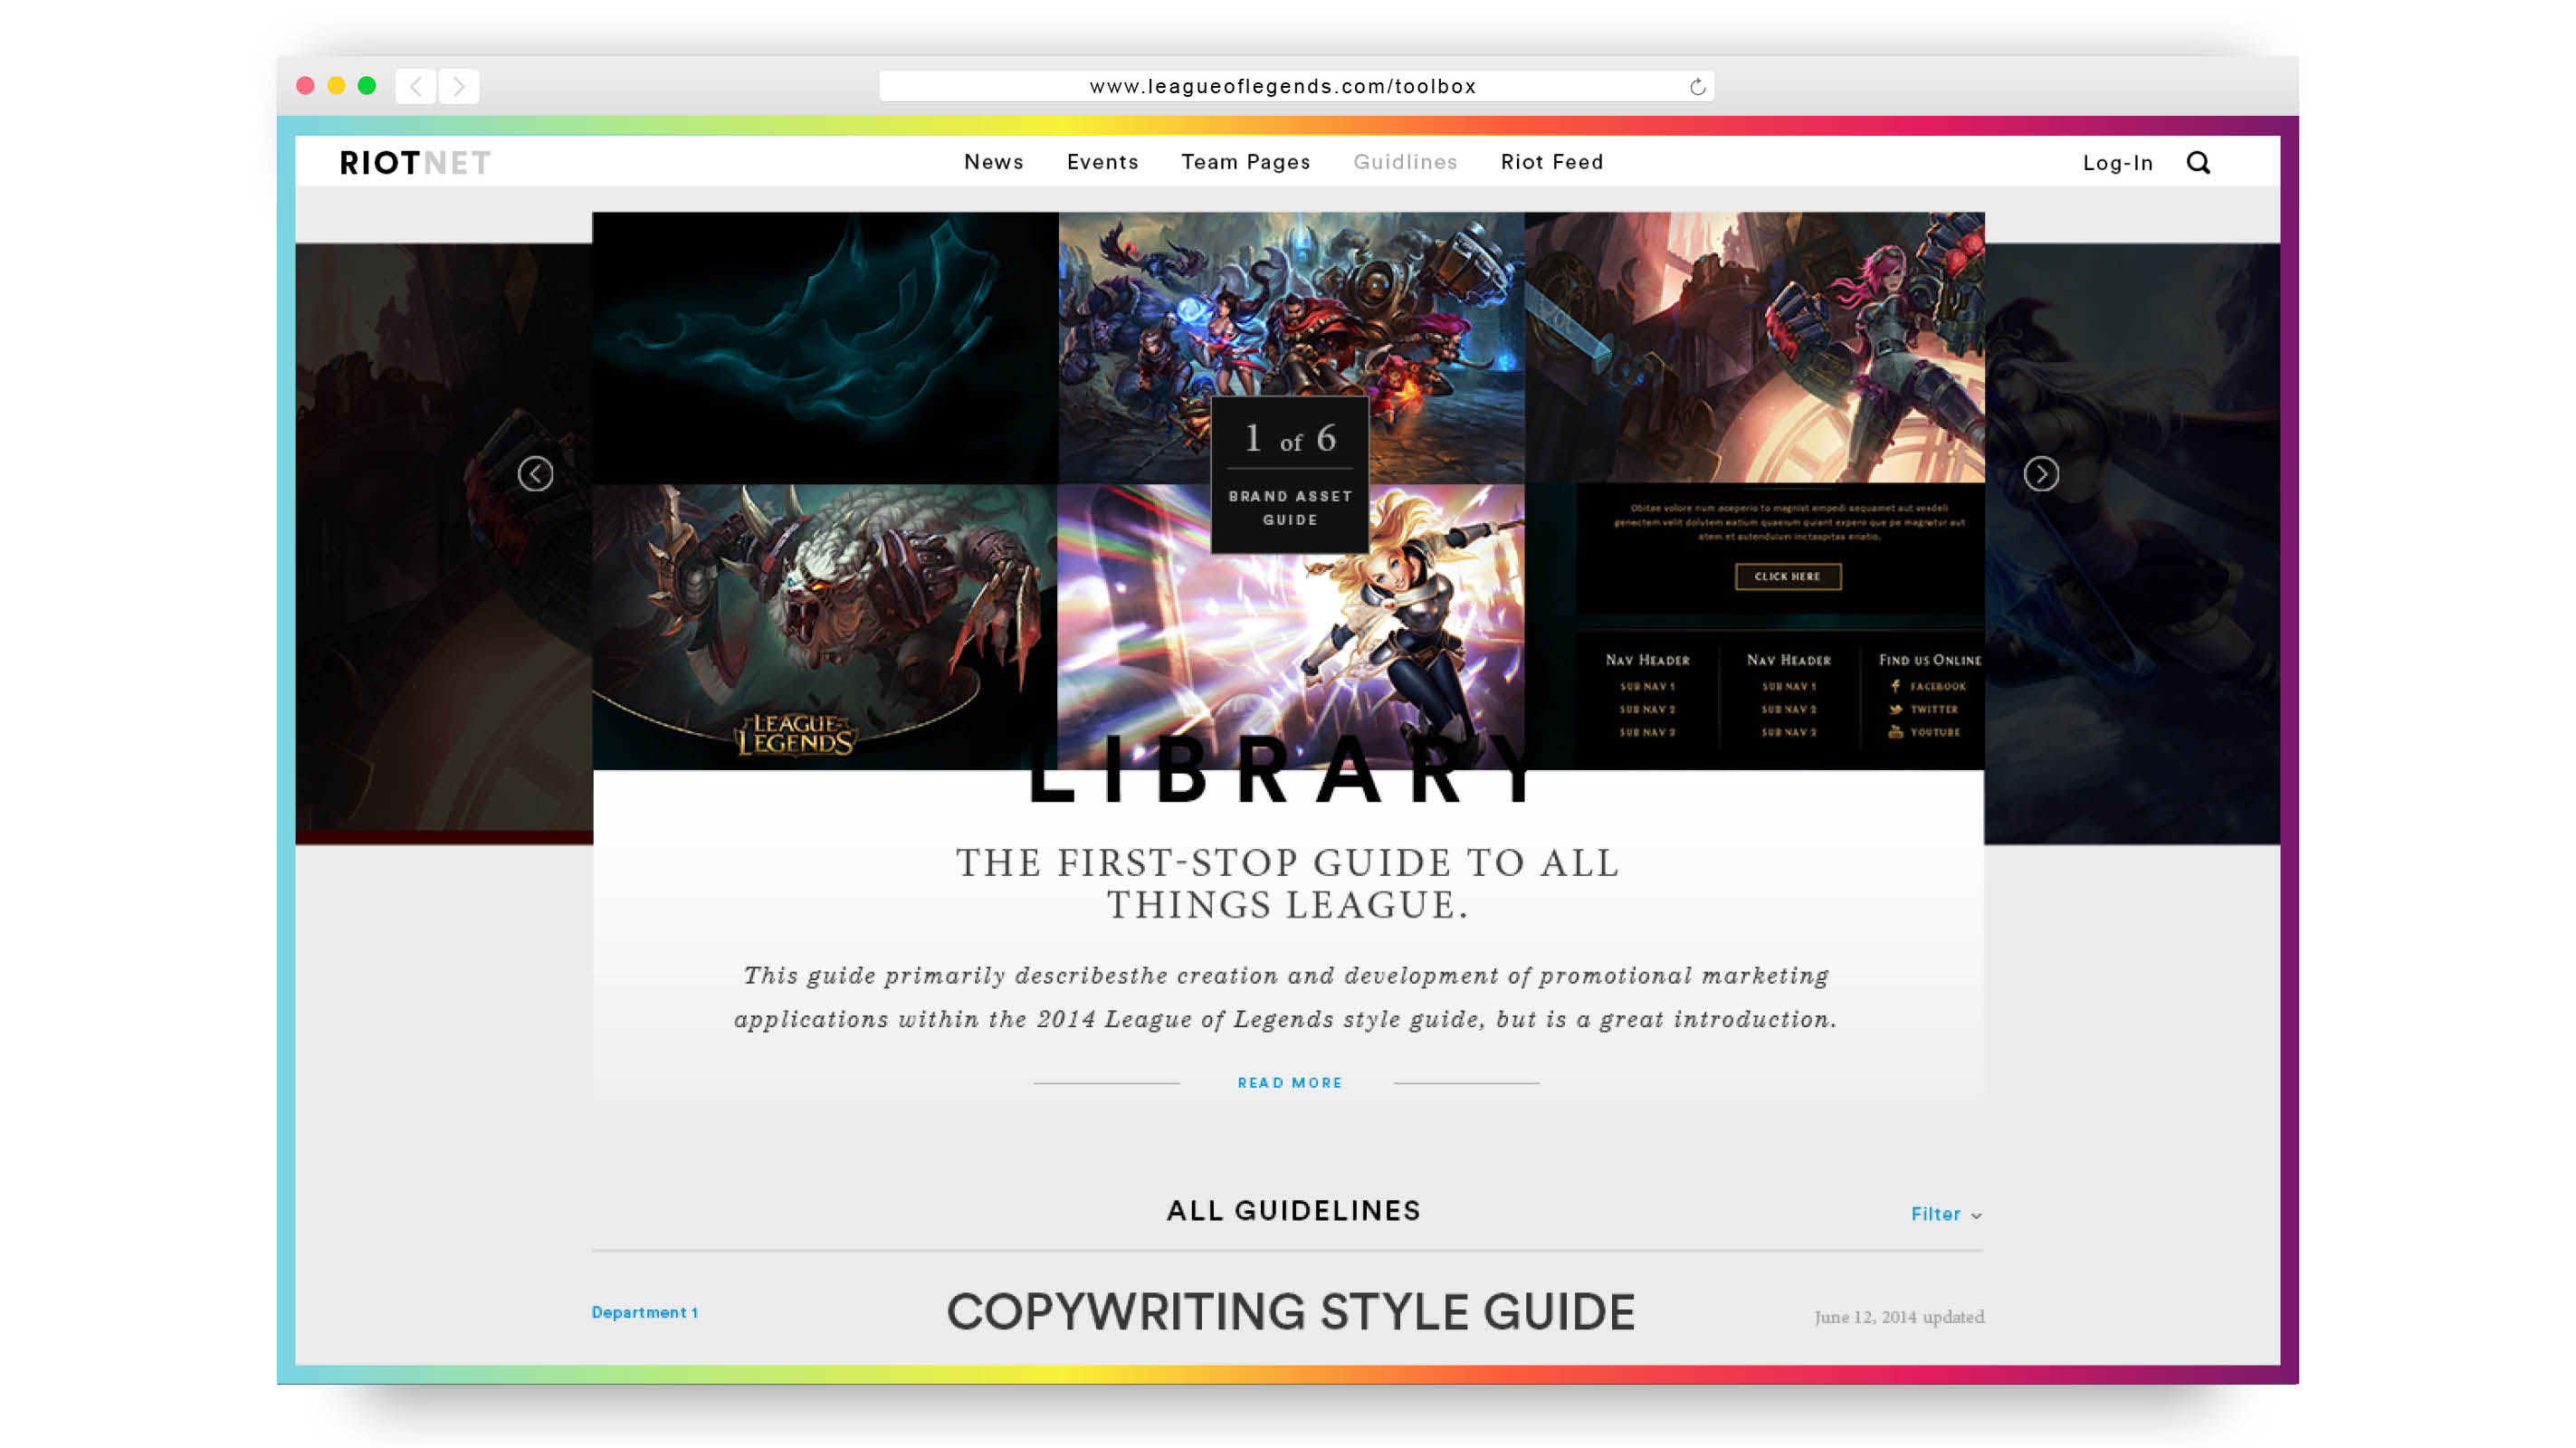Click the Facebook icon in the footer preview

tap(1895, 686)
